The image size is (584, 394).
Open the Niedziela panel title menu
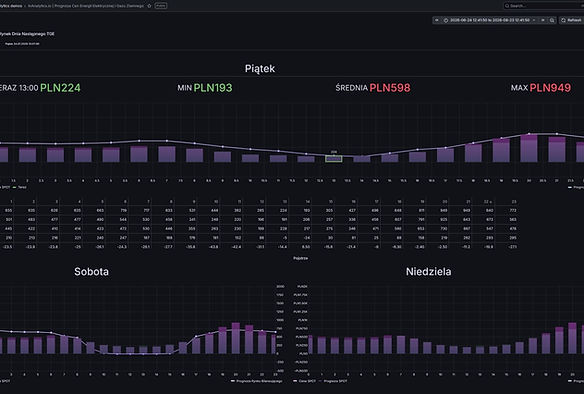click(428, 271)
